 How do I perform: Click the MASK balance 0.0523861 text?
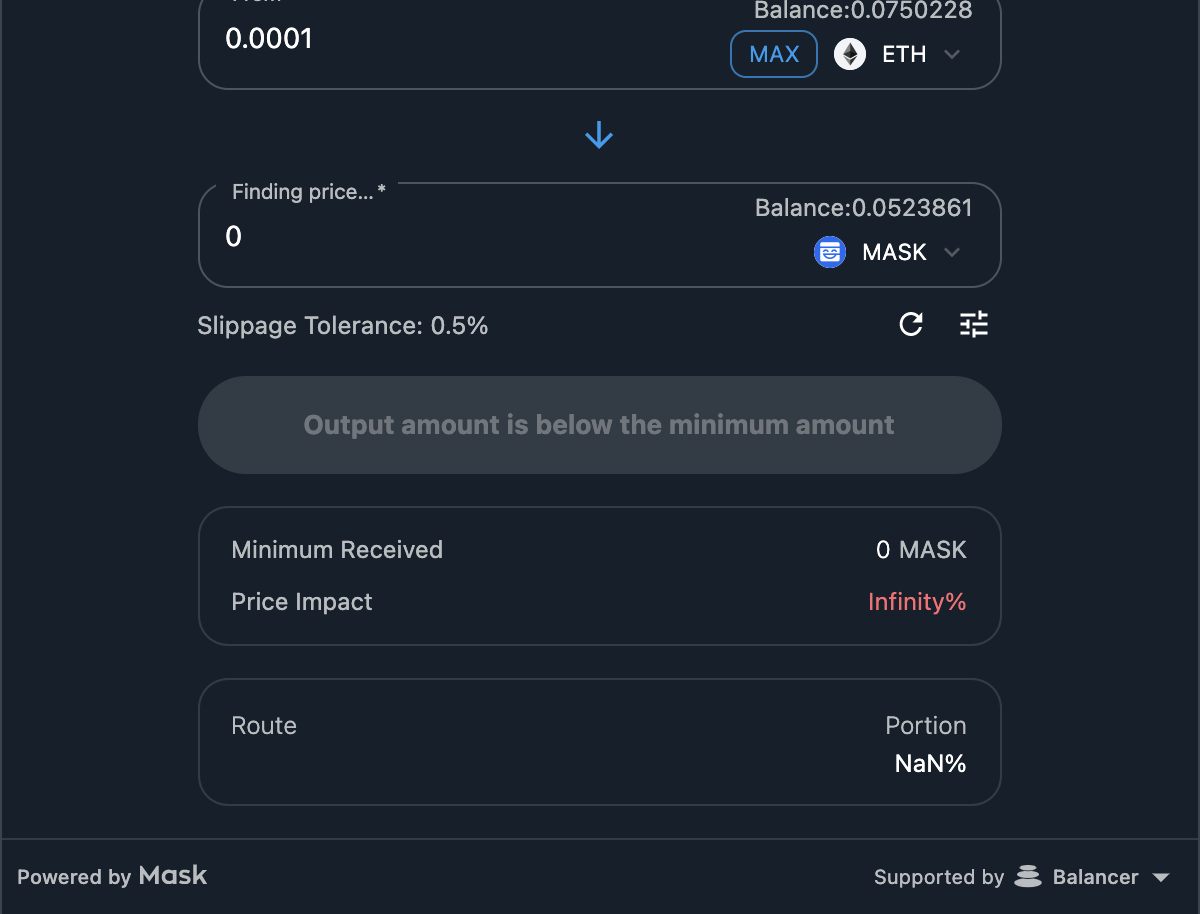tap(863, 208)
